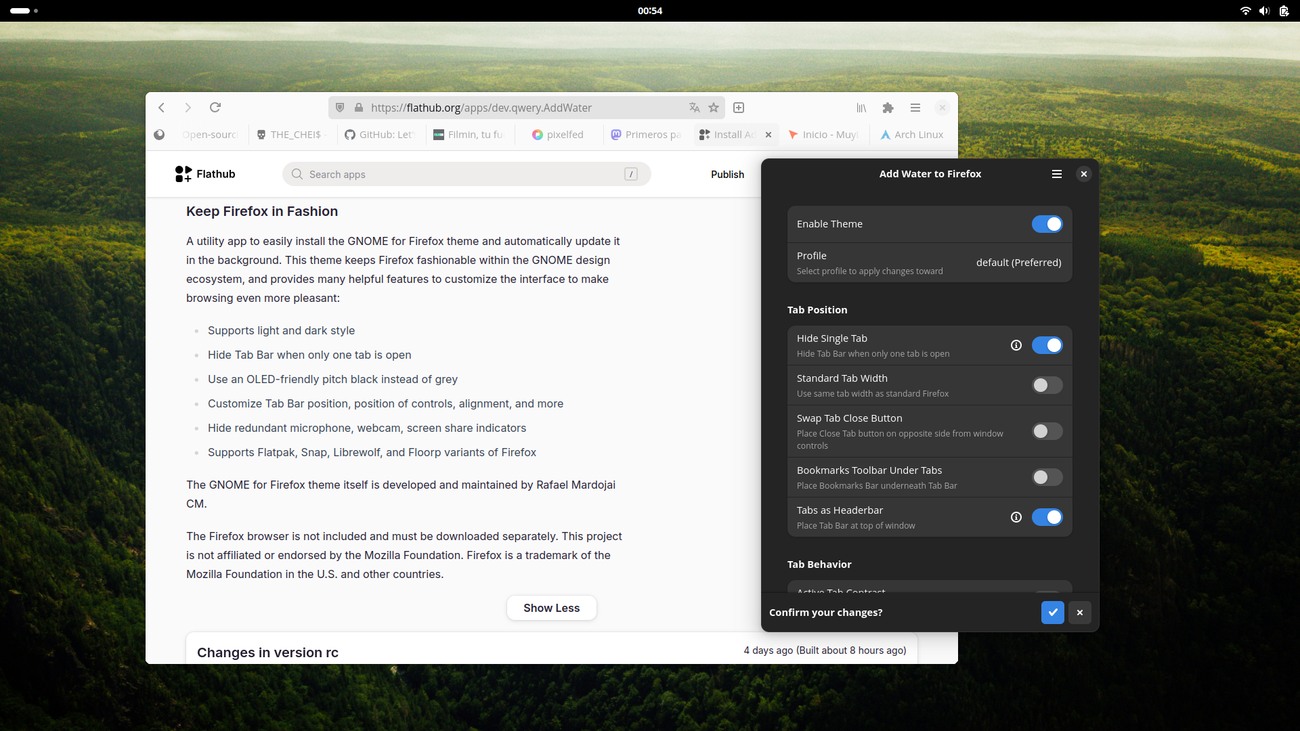Click 'Changes in version rc' heading
This screenshot has height=731, width=1300.
click(x=268, y=653)
